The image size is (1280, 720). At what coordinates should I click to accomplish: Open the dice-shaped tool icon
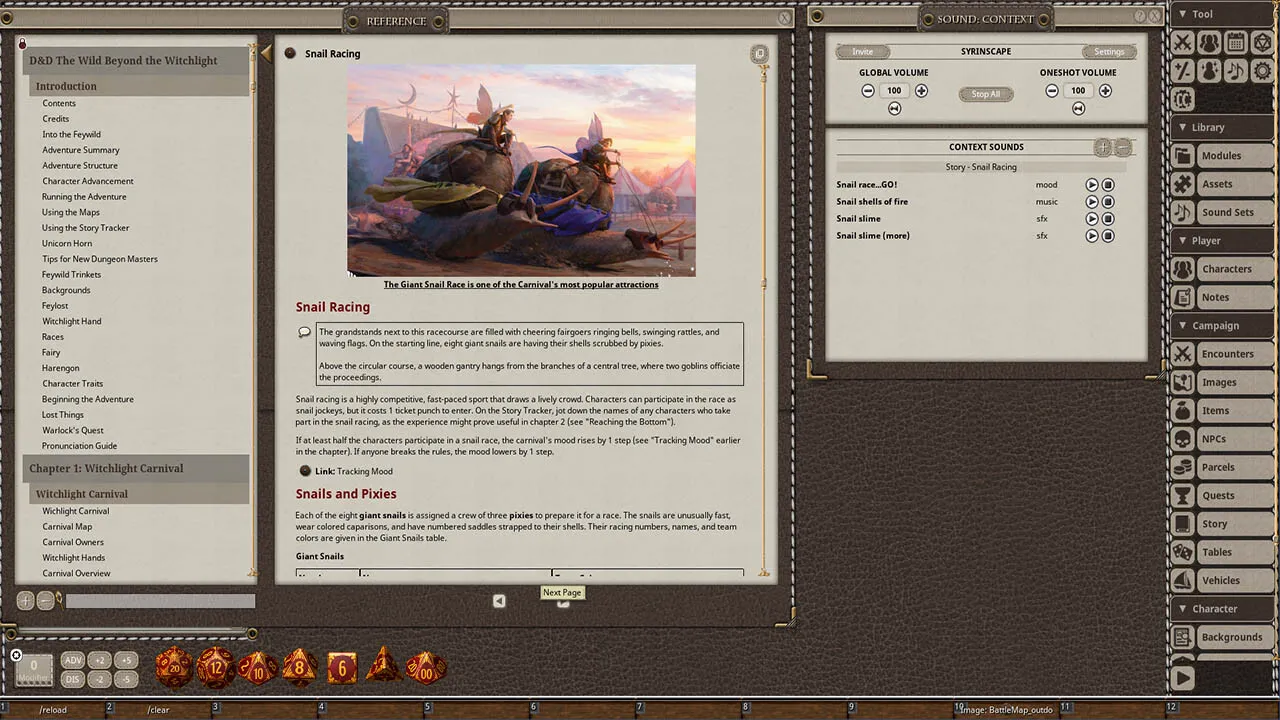(x=1261, y=42)
